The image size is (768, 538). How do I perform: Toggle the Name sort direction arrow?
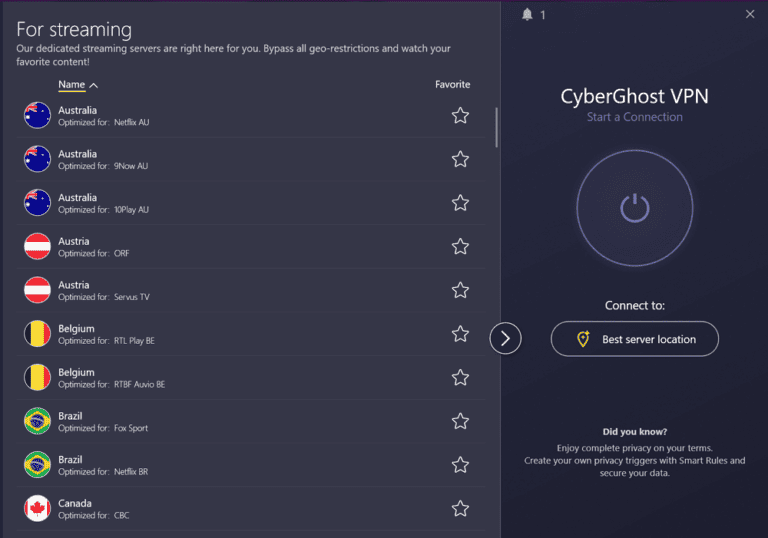click(x=94, y=85)
